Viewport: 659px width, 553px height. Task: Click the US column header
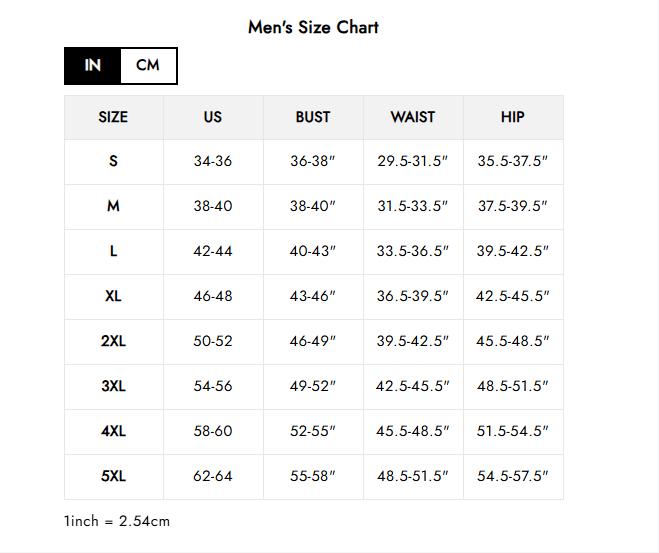pyautogui.click(x=212, y=117)
